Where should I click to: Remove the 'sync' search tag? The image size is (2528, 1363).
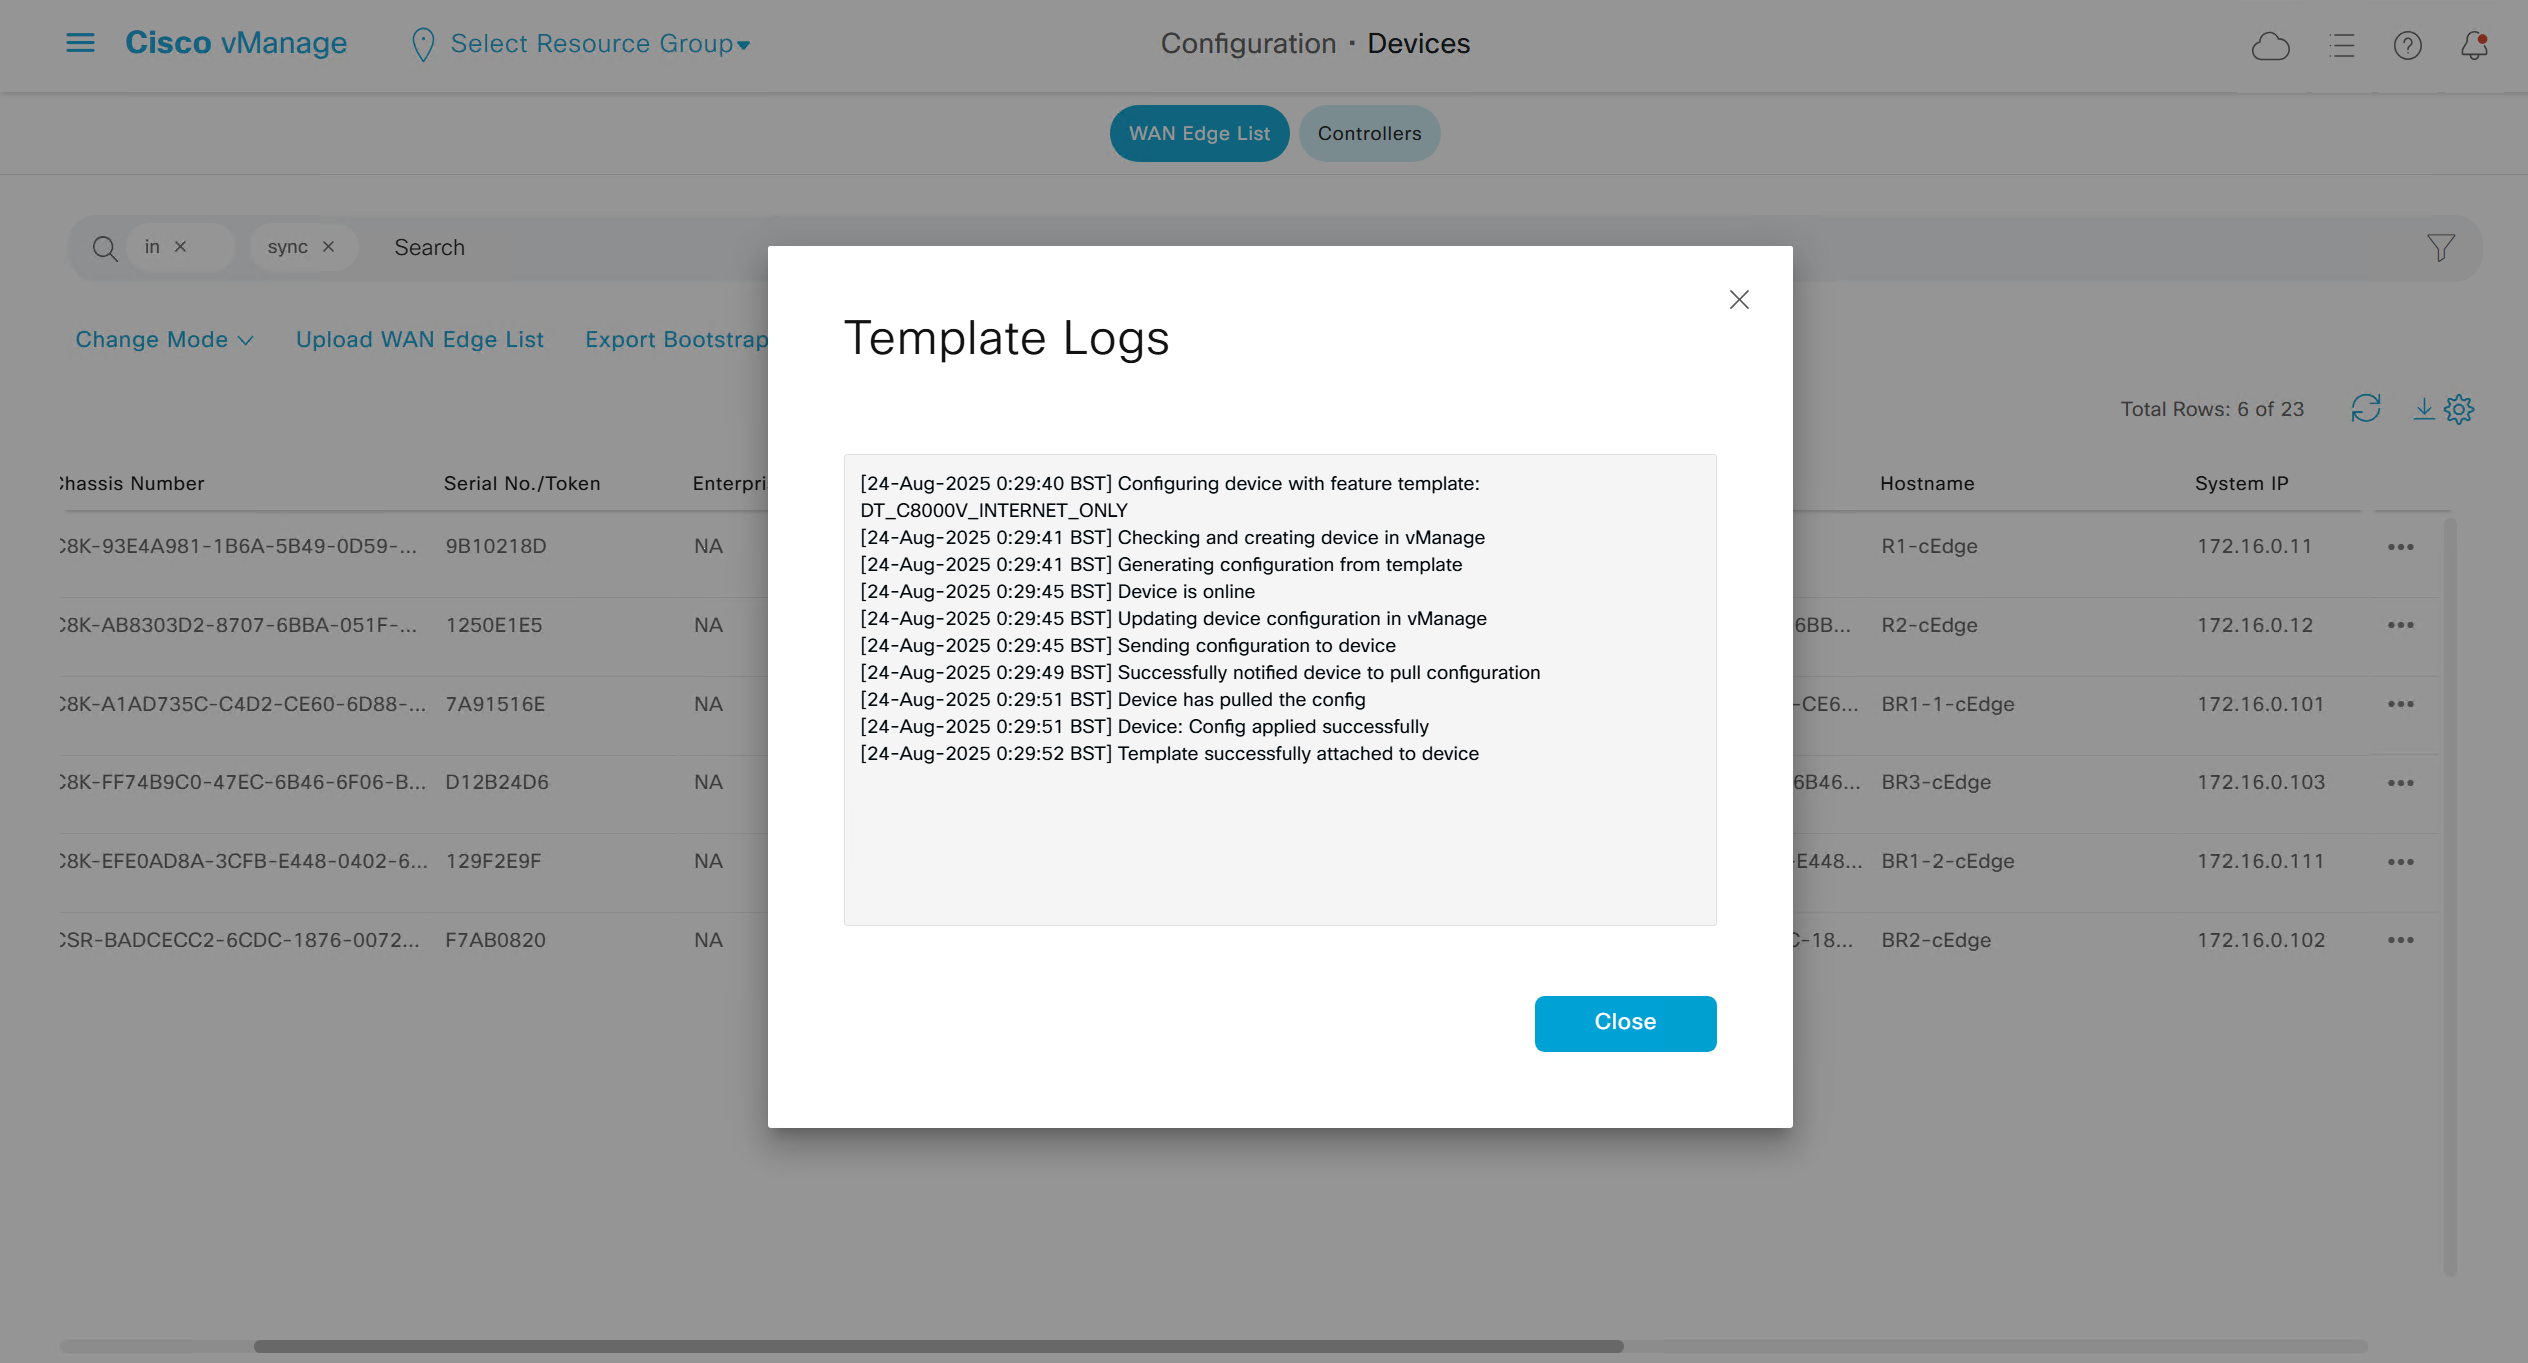(328, 247)
